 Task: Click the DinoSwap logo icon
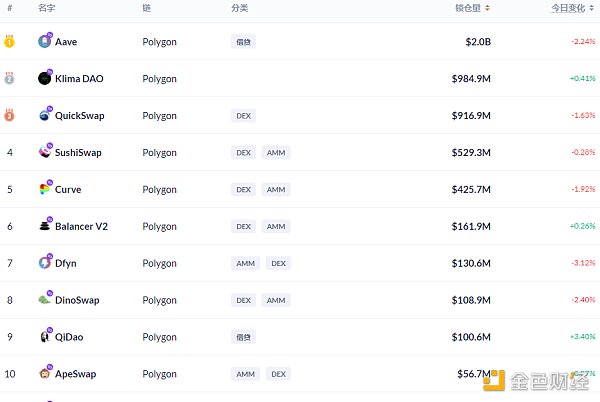coord(45,300)
